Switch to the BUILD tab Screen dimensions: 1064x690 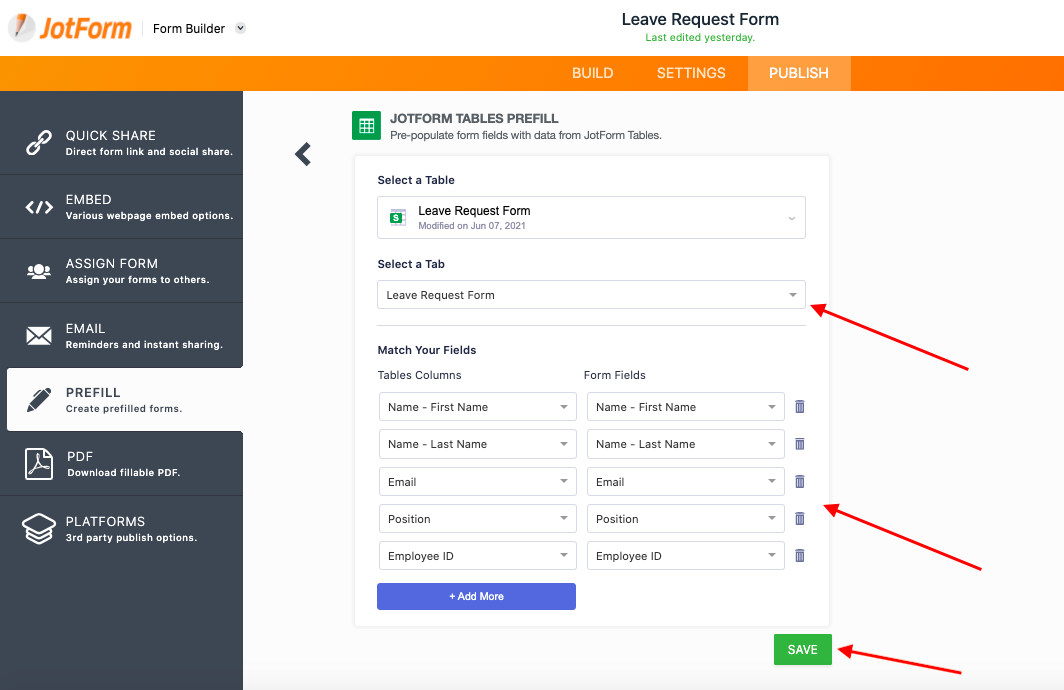[592, 73]
